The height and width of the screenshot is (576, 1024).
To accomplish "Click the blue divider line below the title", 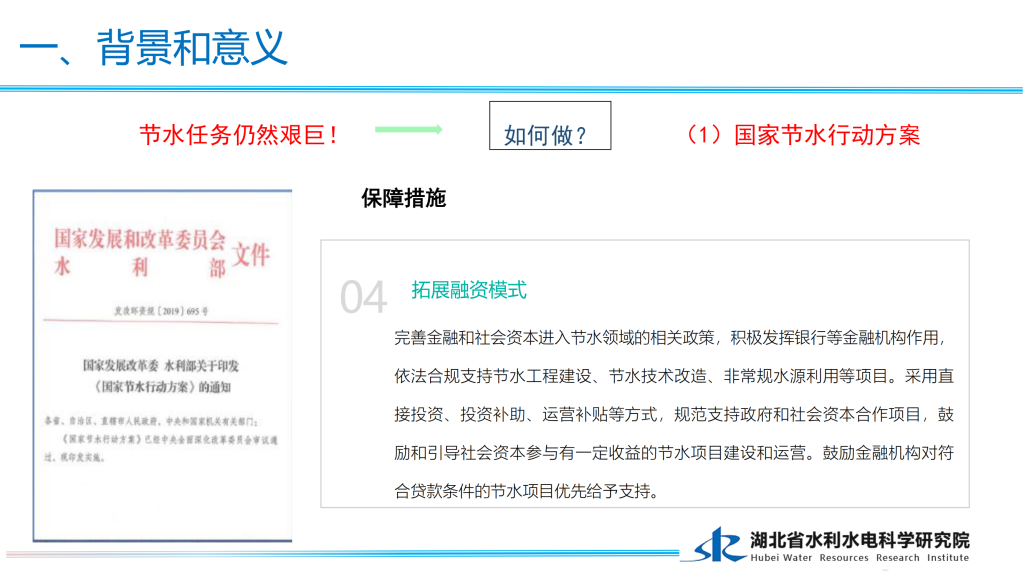I will (x=512, y=89).
